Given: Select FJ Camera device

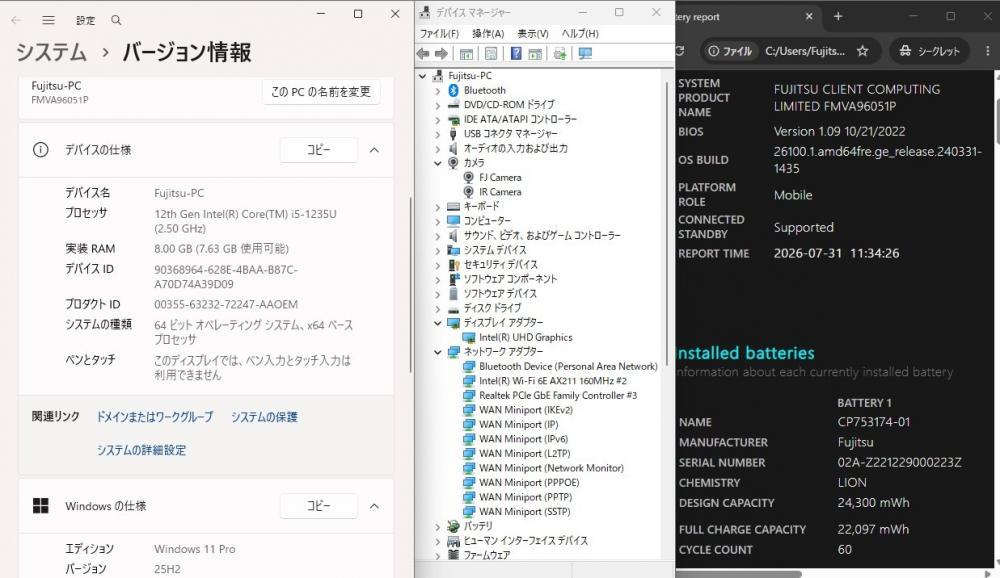Looking at the screenshot, I should [x=500, y=177].
